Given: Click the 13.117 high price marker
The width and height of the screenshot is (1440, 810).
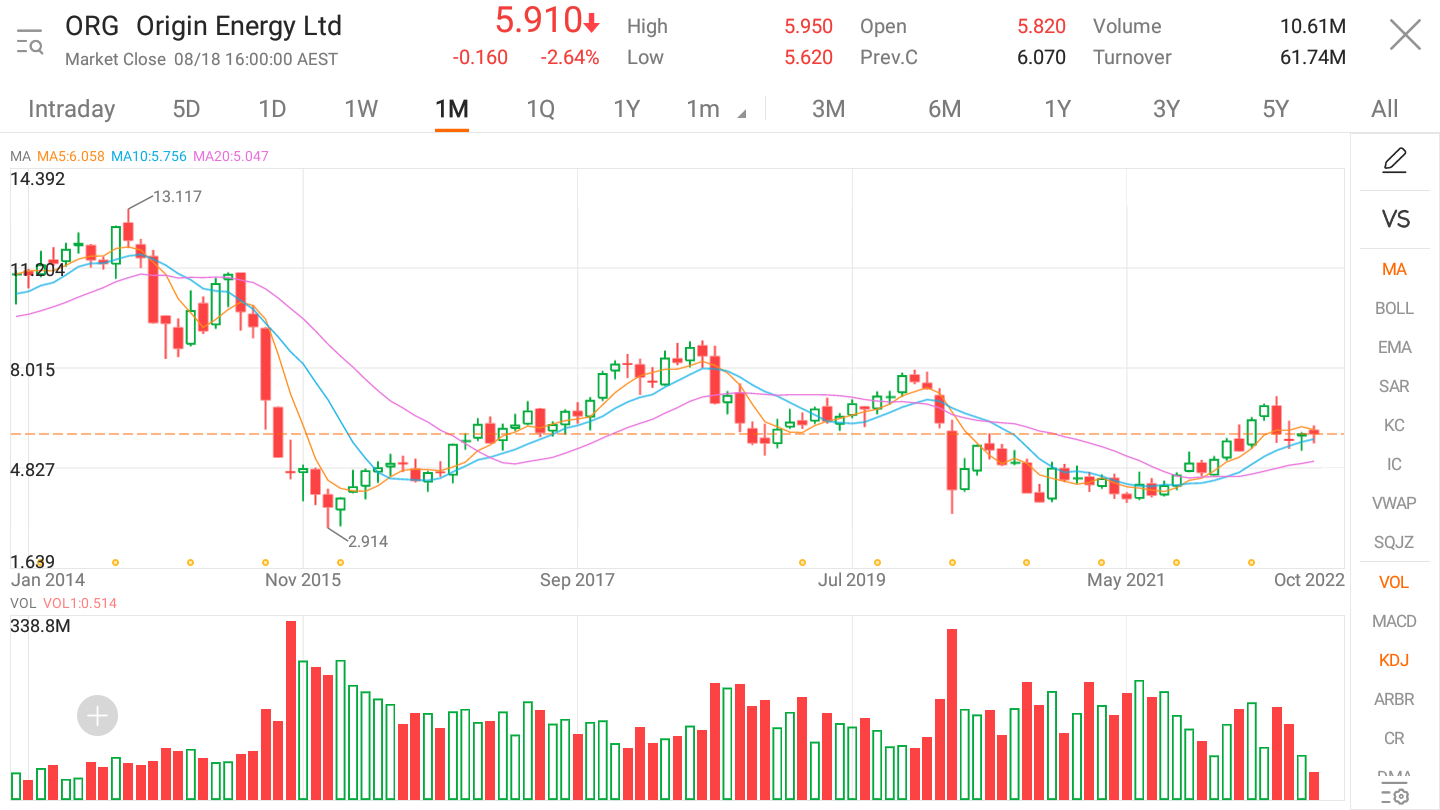Looking at the screenshot, I should (178, 196).
